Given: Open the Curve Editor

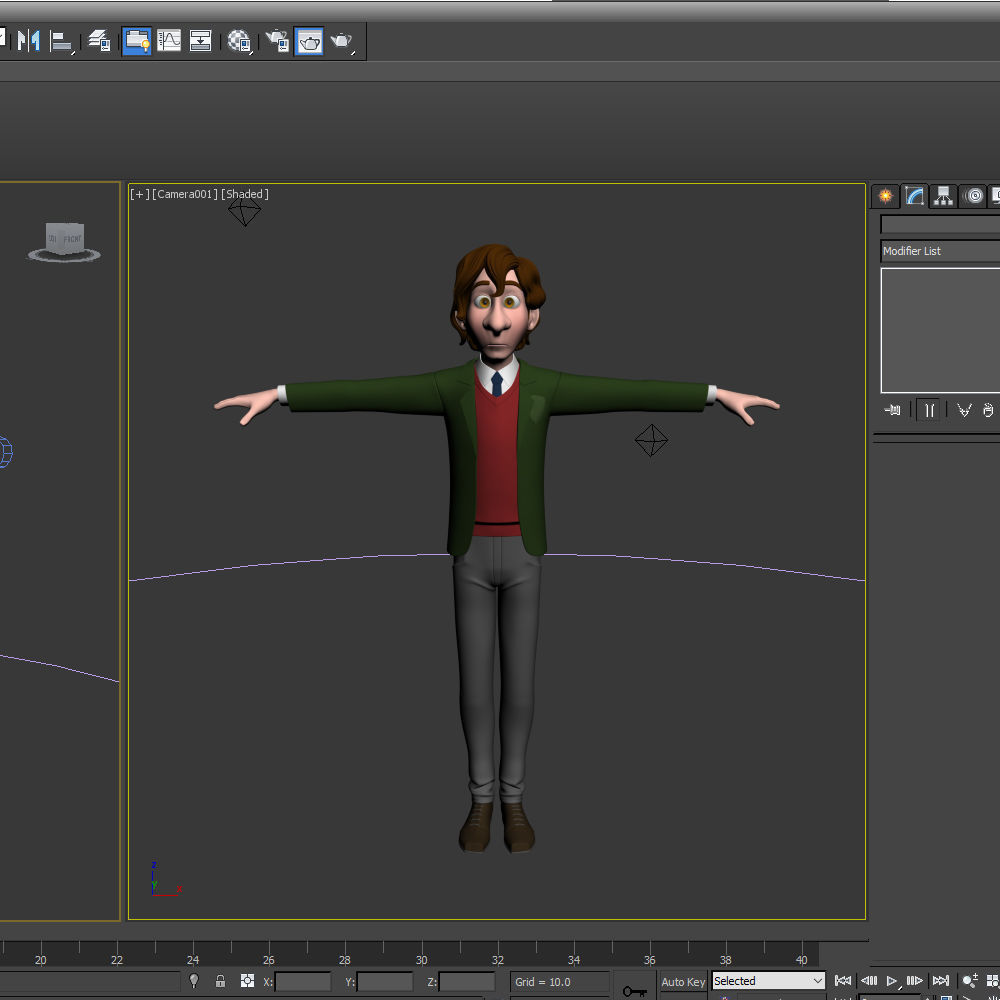Looking at the screenshot, I should (x=169, y=41).
